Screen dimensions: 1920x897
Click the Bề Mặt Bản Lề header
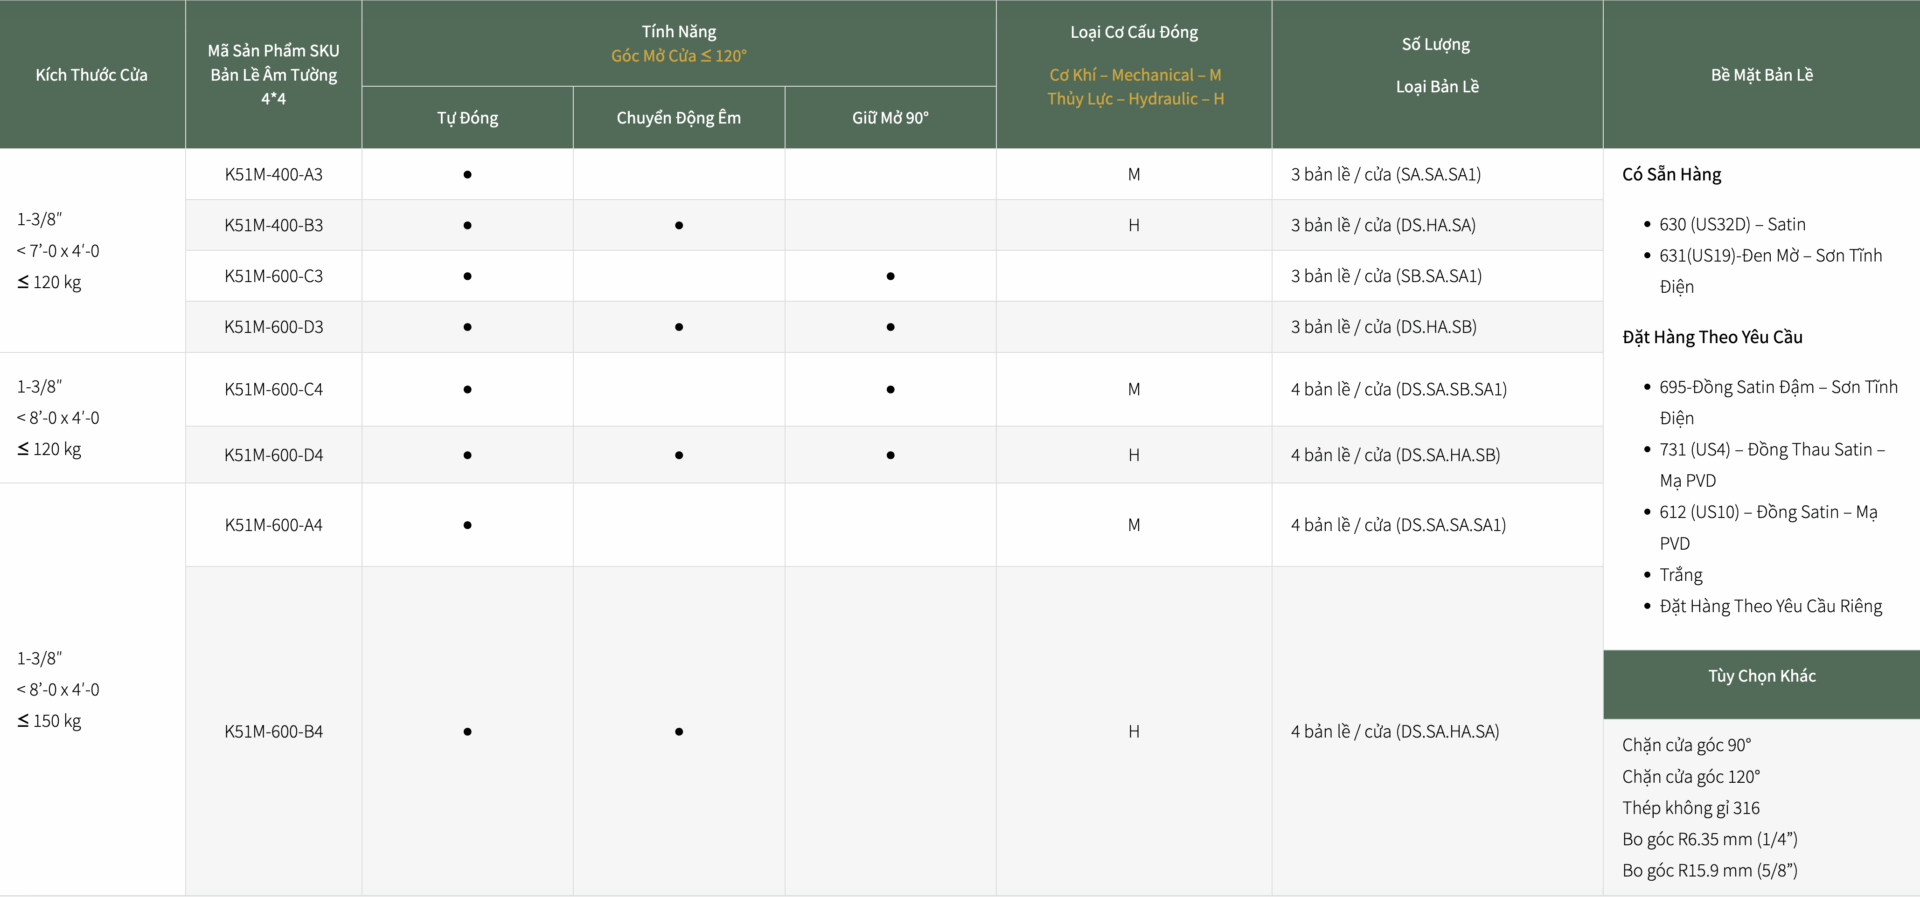coord(1761,75)
